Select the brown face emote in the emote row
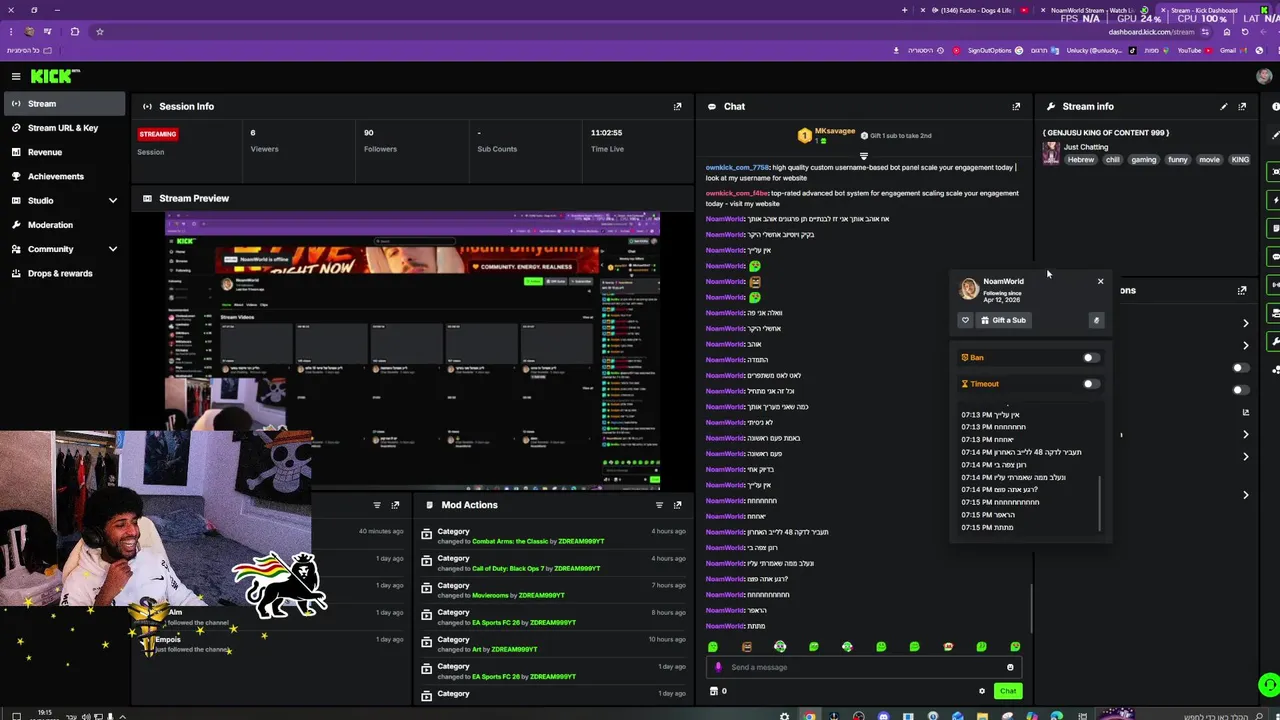The width and height of the screenshot is (1280, 720). point(746,647)
